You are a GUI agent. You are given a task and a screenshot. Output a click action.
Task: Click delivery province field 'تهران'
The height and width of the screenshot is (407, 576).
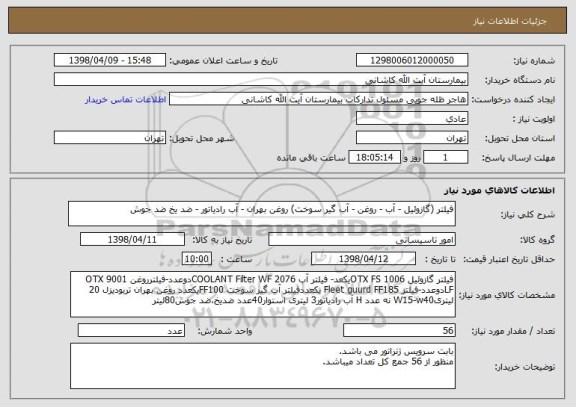[412, 138]
